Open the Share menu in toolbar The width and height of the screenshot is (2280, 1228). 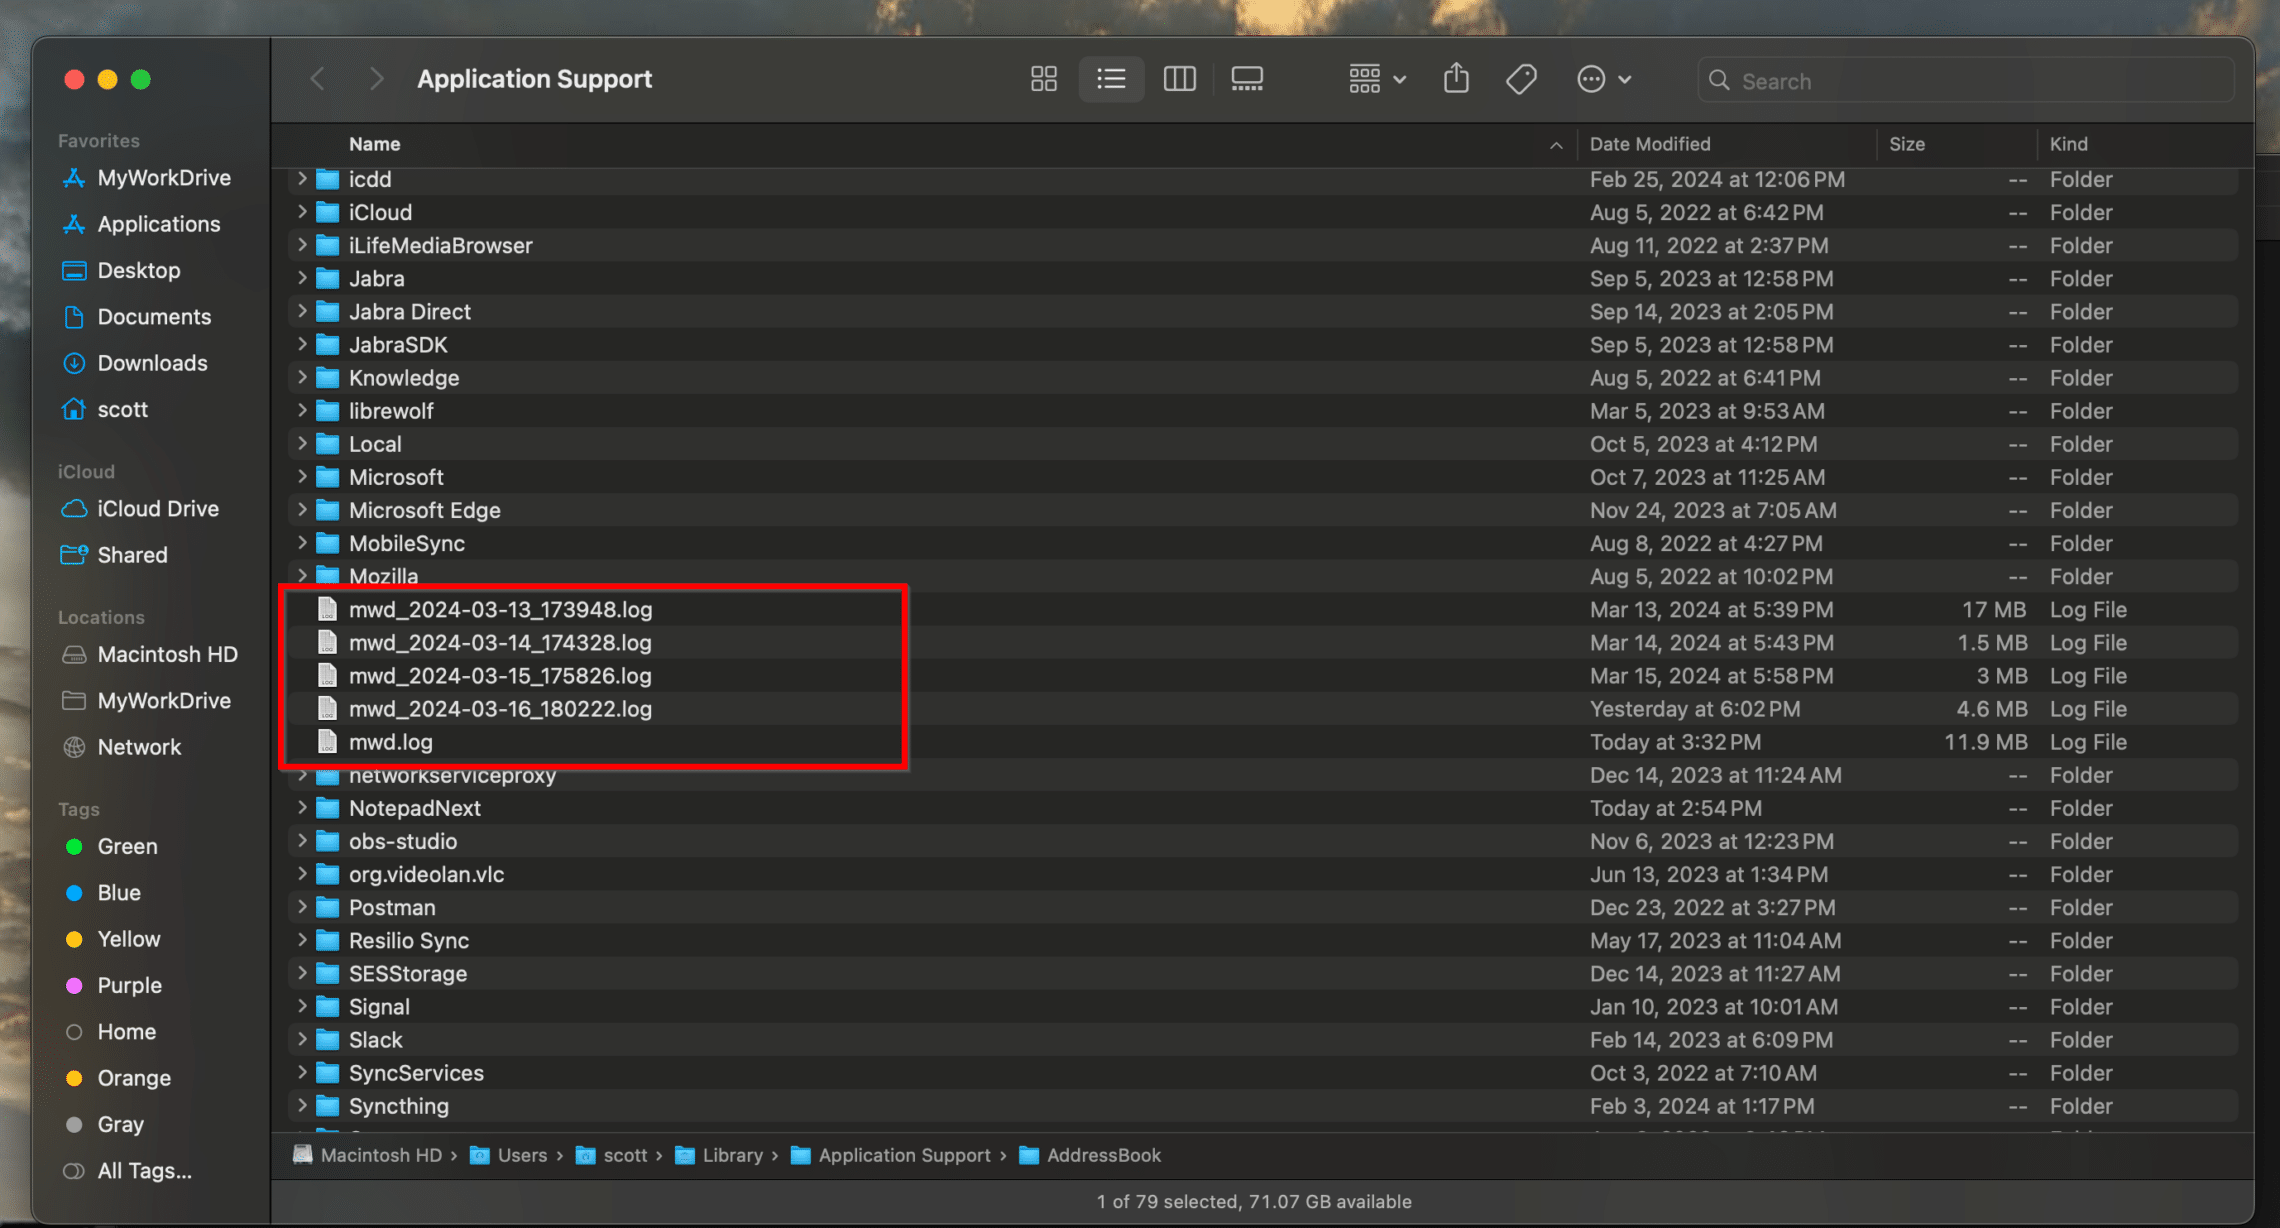coord(1456,79)
